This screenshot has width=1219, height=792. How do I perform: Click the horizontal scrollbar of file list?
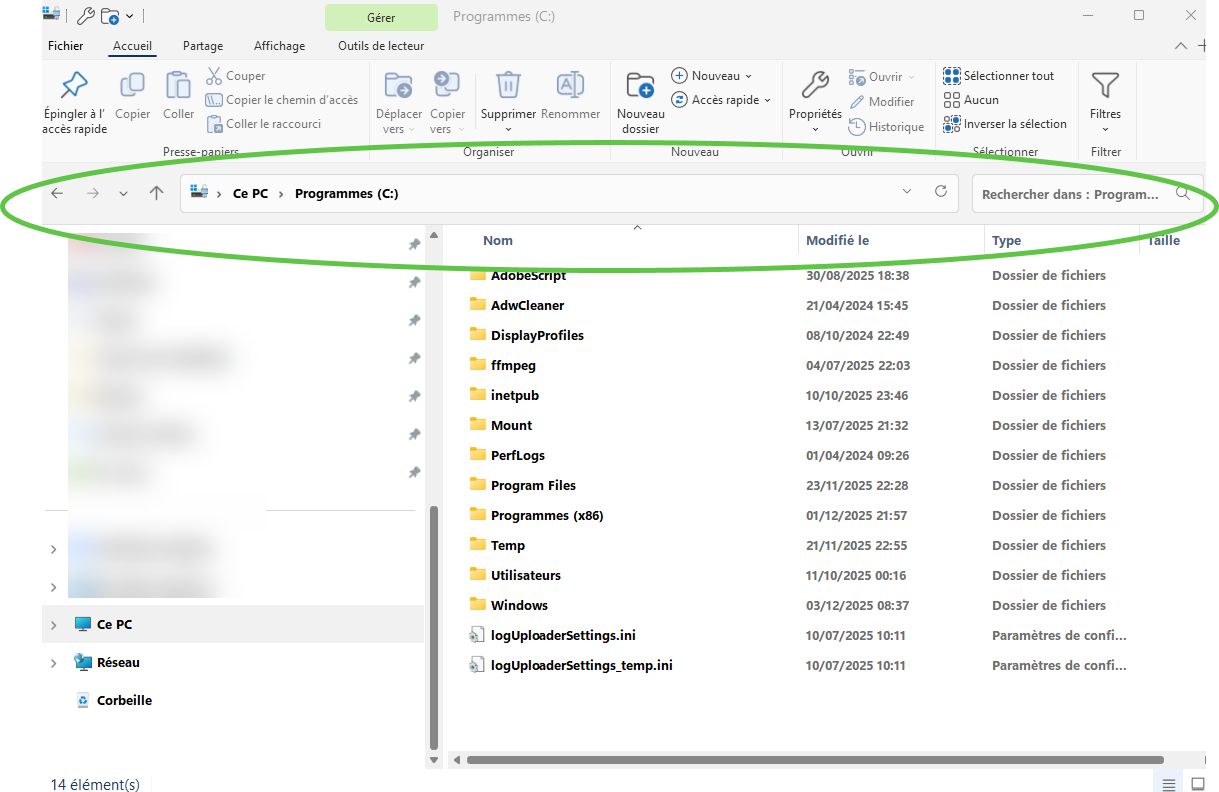point(815,760)
